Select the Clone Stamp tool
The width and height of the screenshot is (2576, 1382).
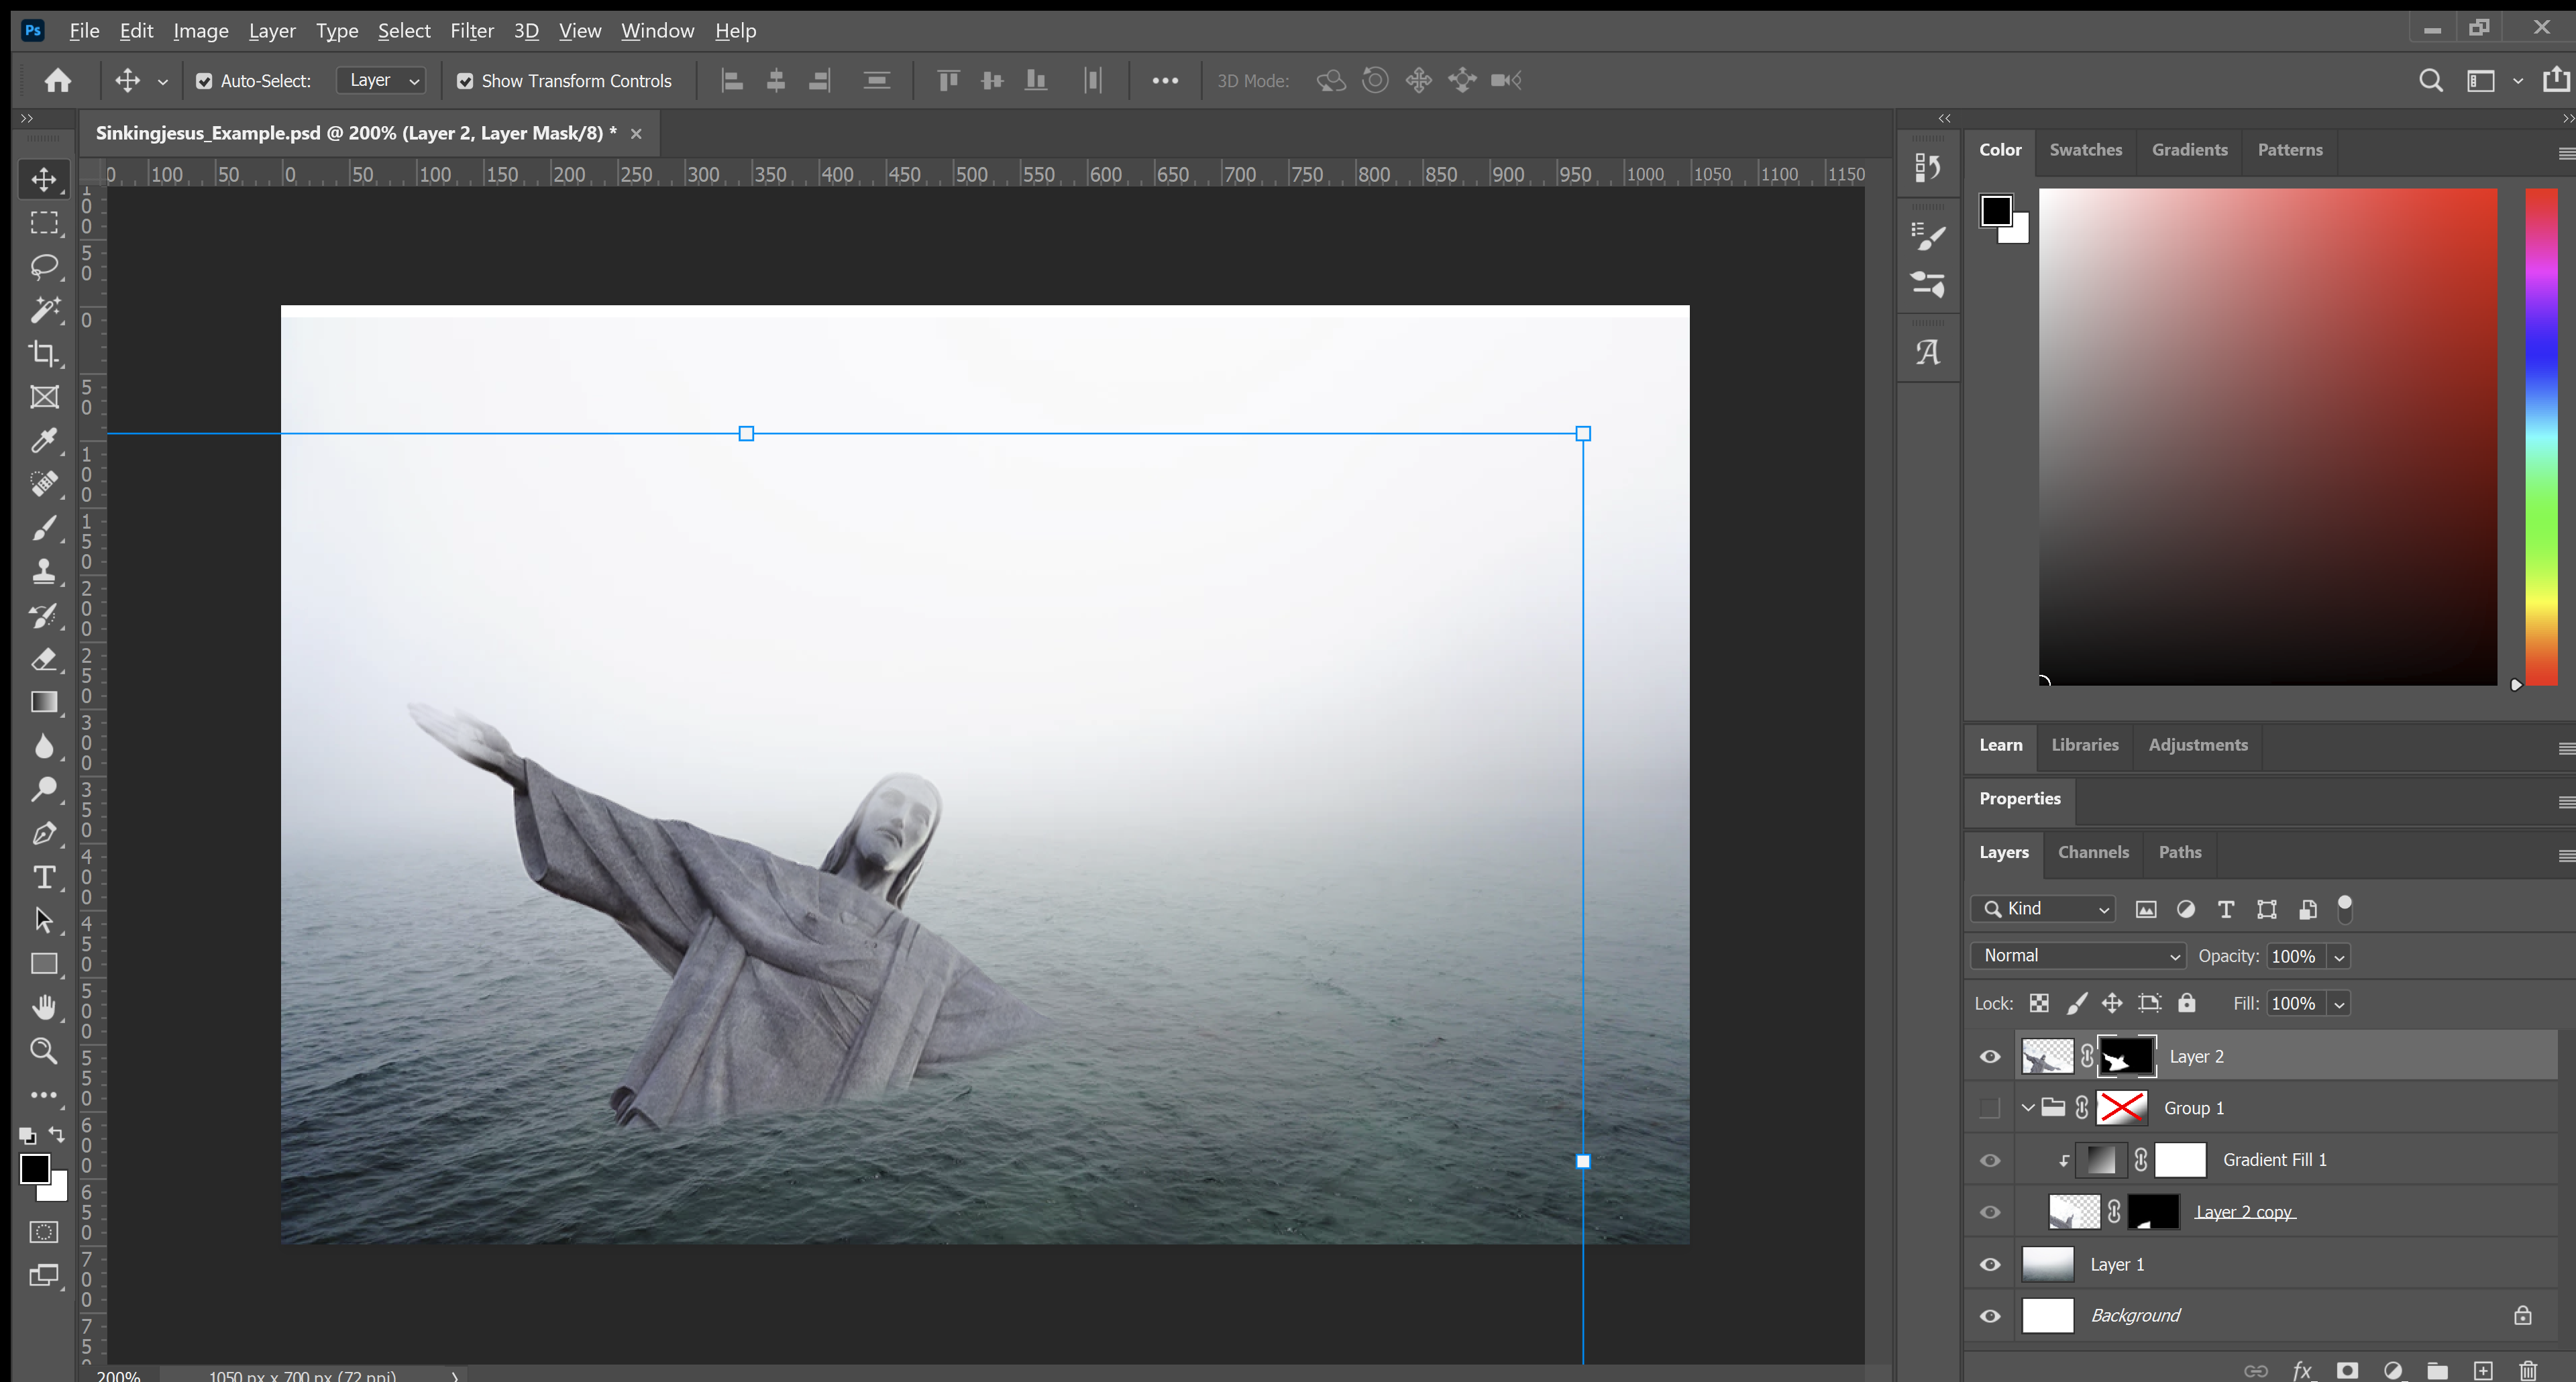click(44, 571)
